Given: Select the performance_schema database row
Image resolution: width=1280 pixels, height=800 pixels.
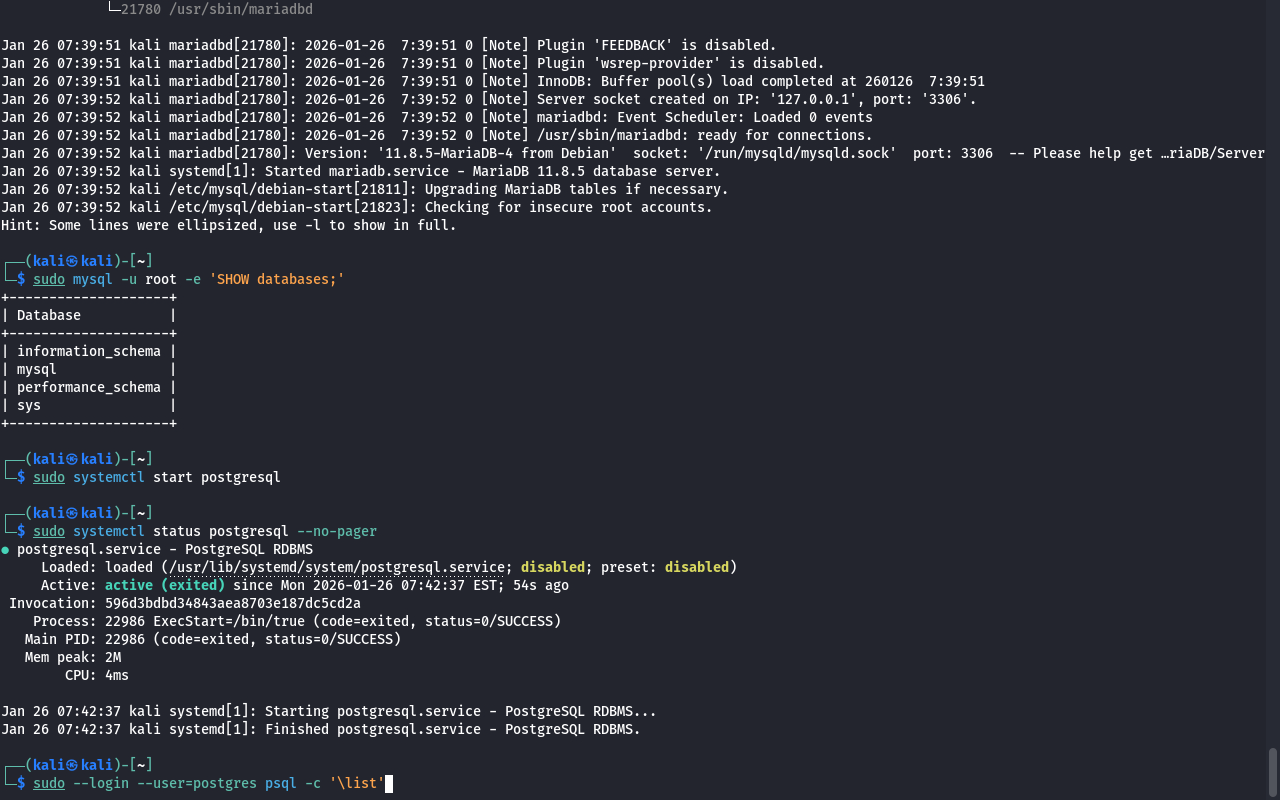Looking at the screenshot, I should [x=88, y=387].
